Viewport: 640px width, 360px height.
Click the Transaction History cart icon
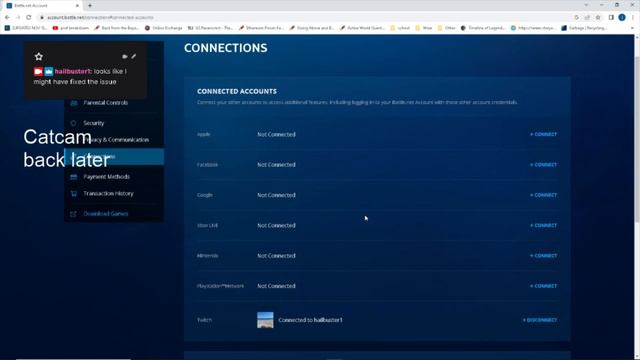coord(73,193)
